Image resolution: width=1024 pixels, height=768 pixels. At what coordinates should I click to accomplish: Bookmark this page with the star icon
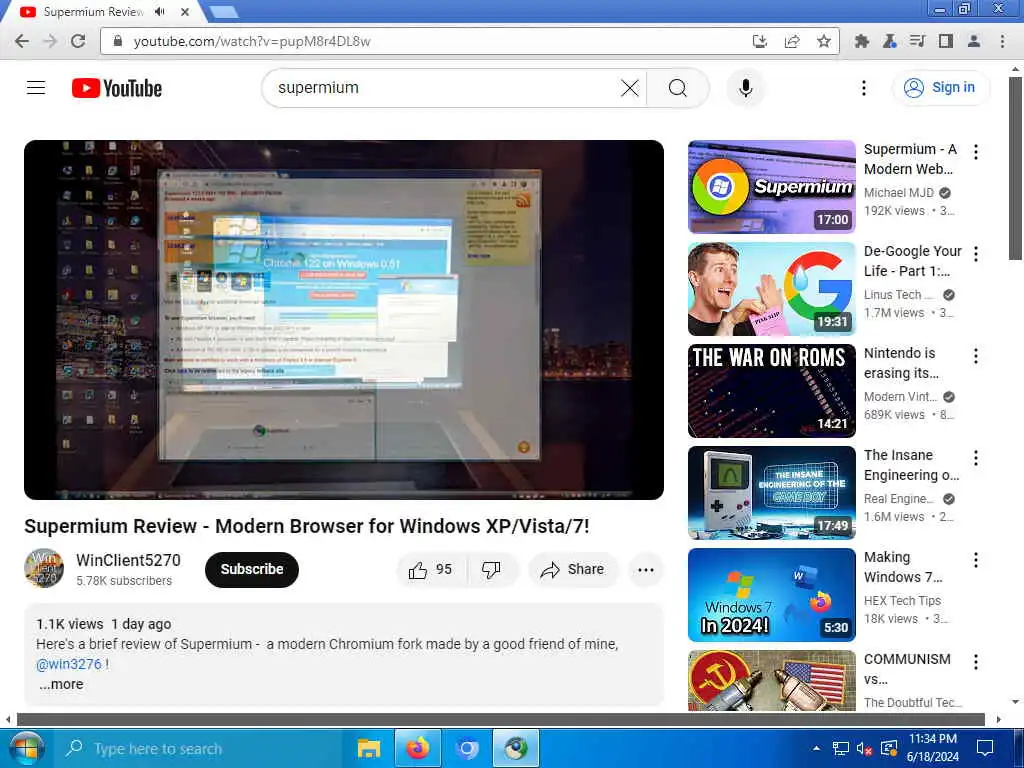[824, 41]
